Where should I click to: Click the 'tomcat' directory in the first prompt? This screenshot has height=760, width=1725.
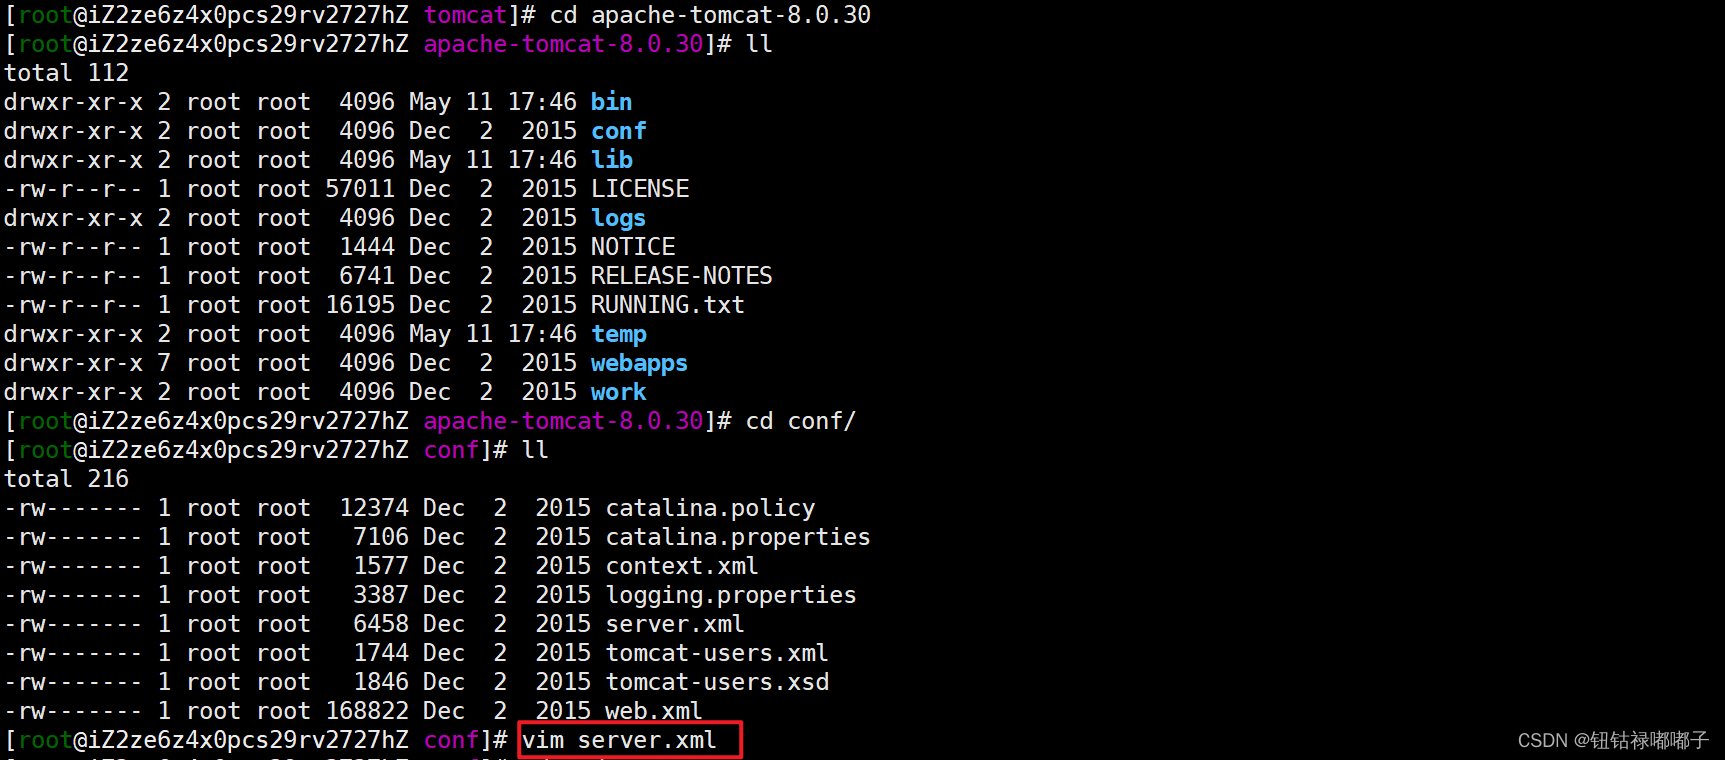[x=465, y=15]
